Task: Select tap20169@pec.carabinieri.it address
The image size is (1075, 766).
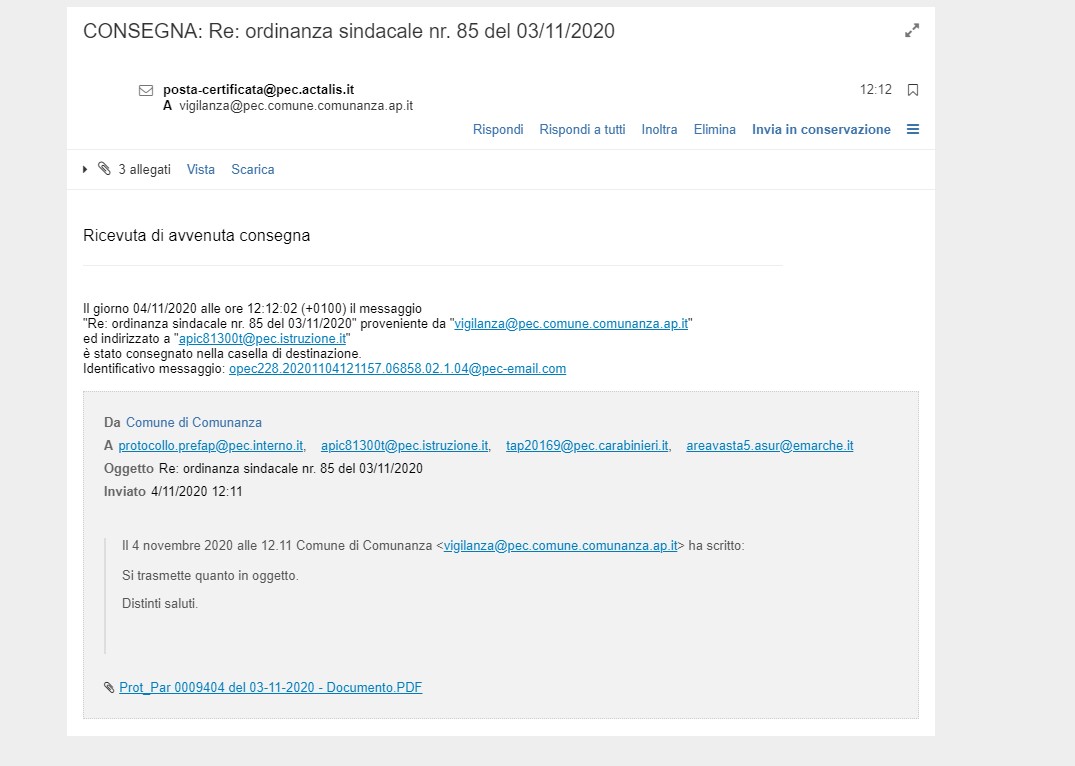Action: tap(587, 446)
